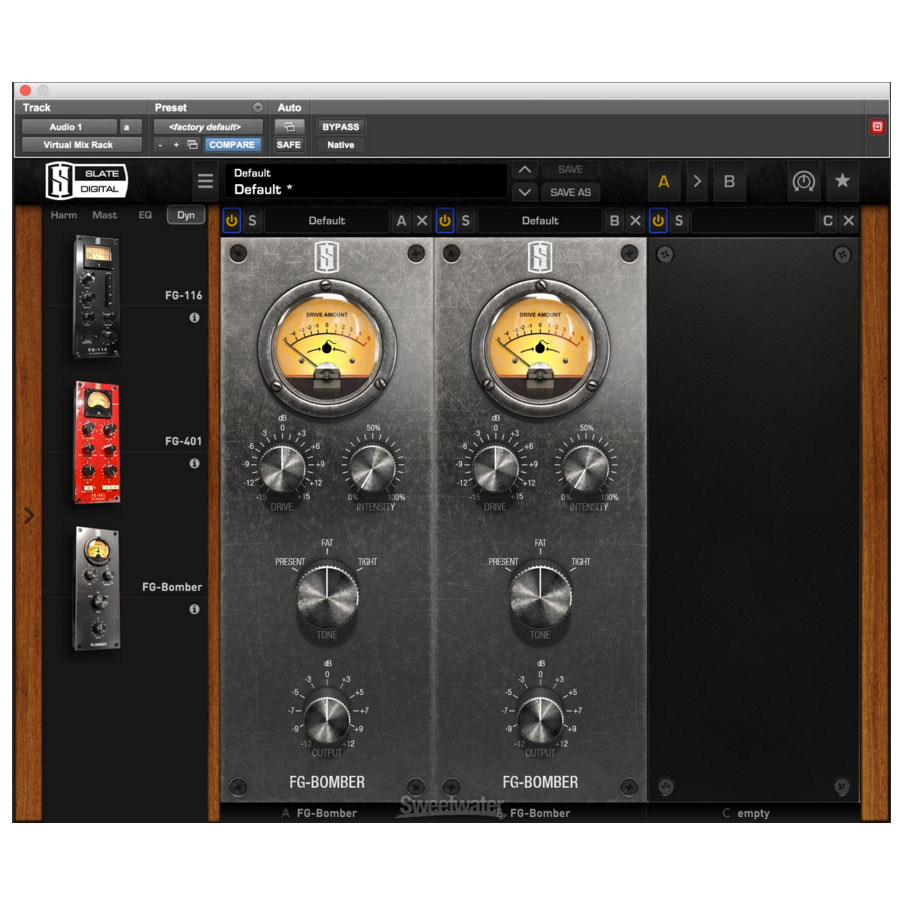Show info for FG-Bomber module
The height and width of the screenshot is (900, 900).
point(195,609)
